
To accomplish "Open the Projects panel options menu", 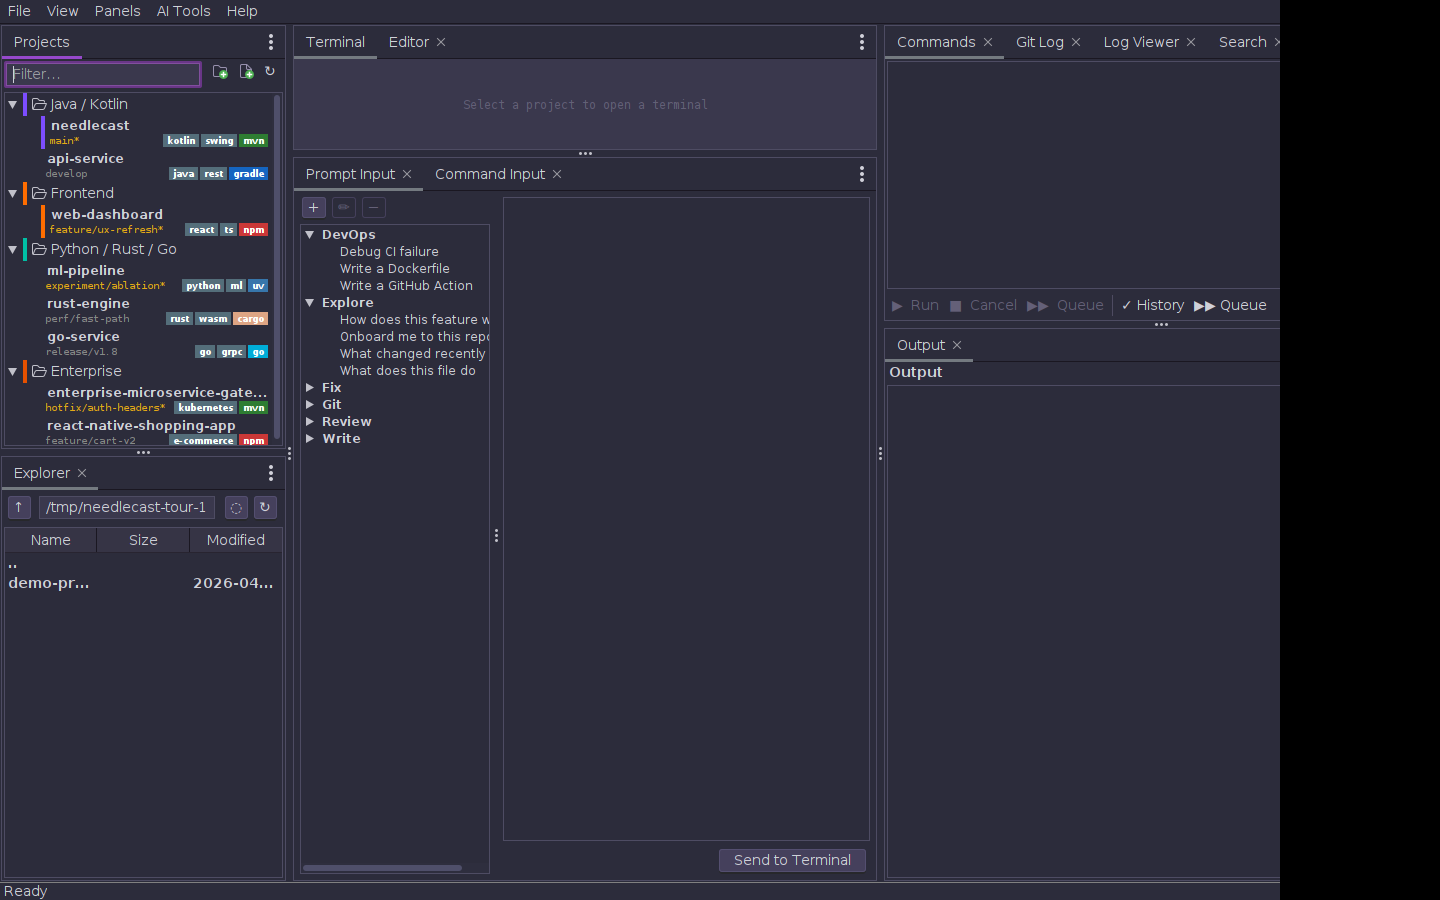I will tap(271, 42).
